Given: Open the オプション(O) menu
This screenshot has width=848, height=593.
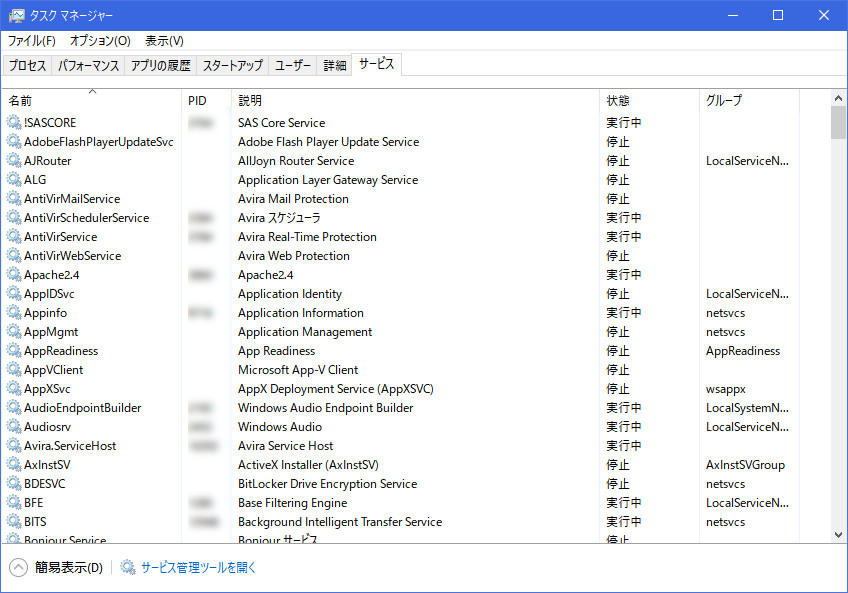Looking at the screenshot, I should 100,41.
